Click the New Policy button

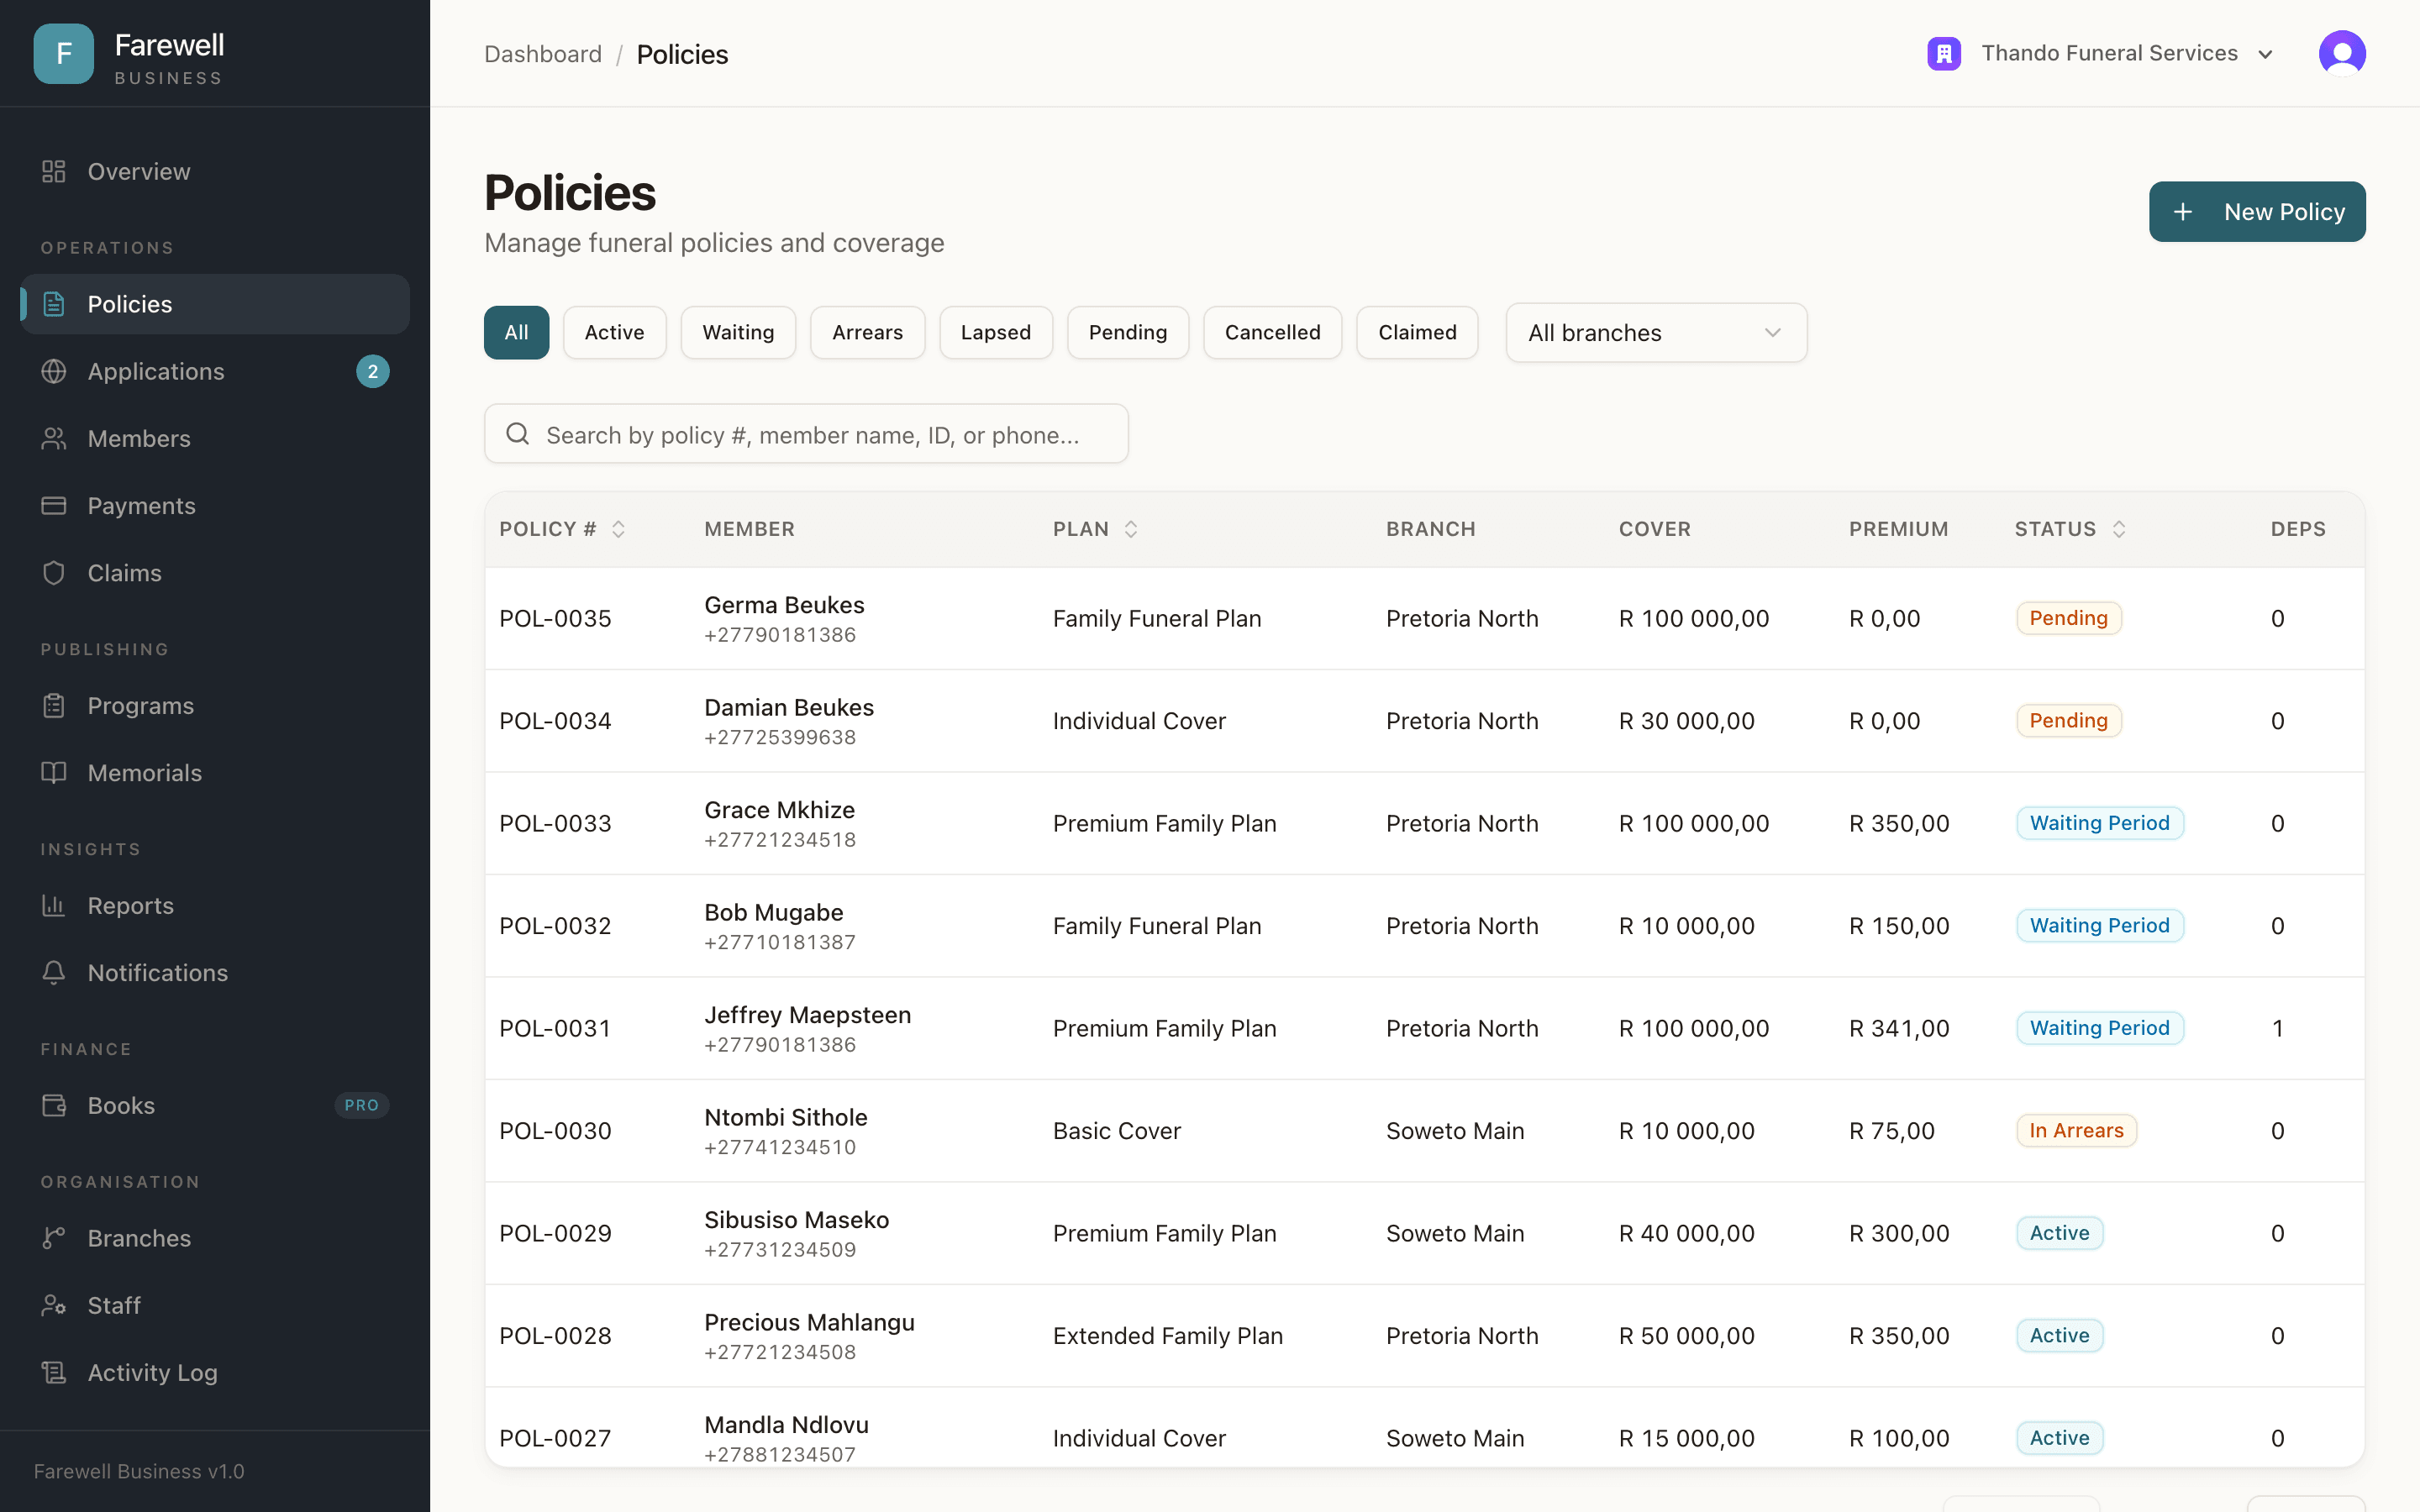(x=2257, y=212)
